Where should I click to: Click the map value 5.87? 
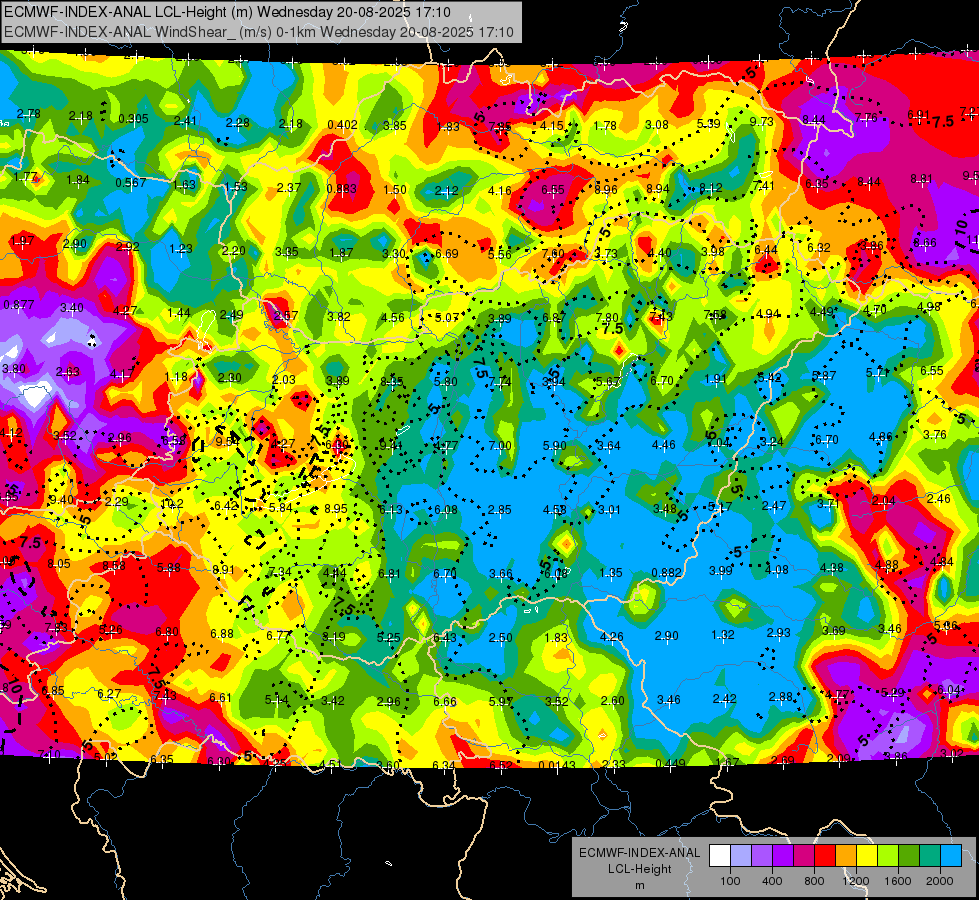click(824, 375)
